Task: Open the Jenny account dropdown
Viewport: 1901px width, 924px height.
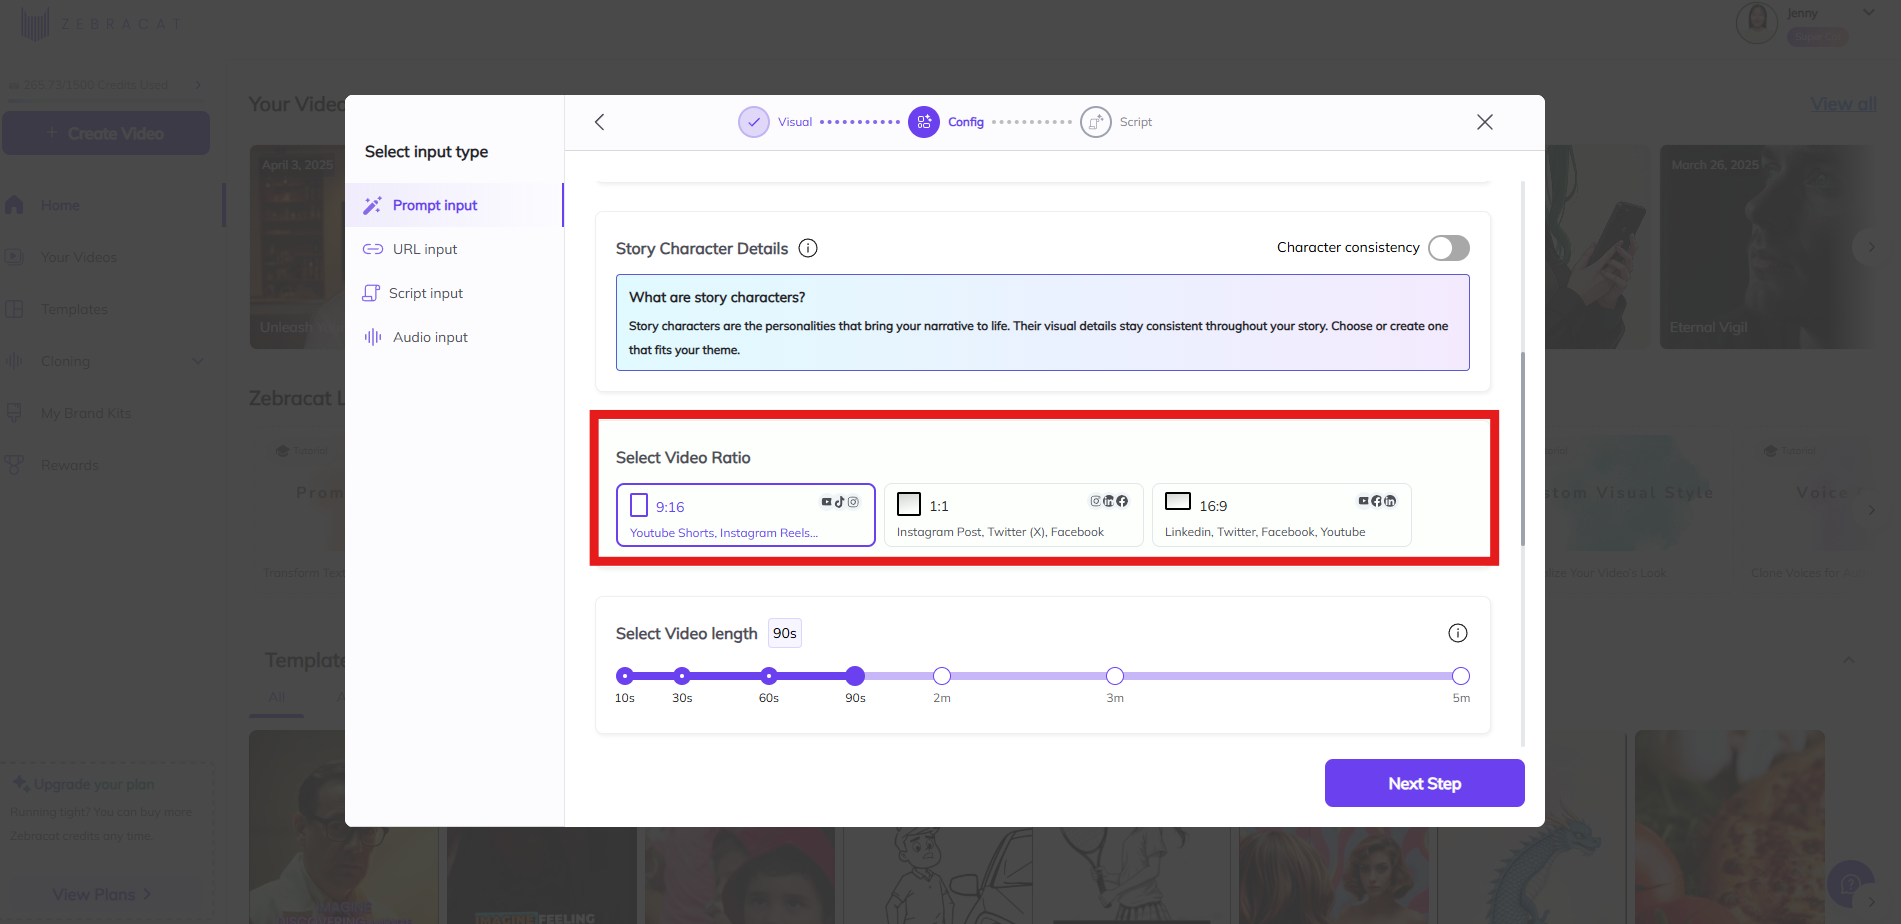Action: (1868, 13)
